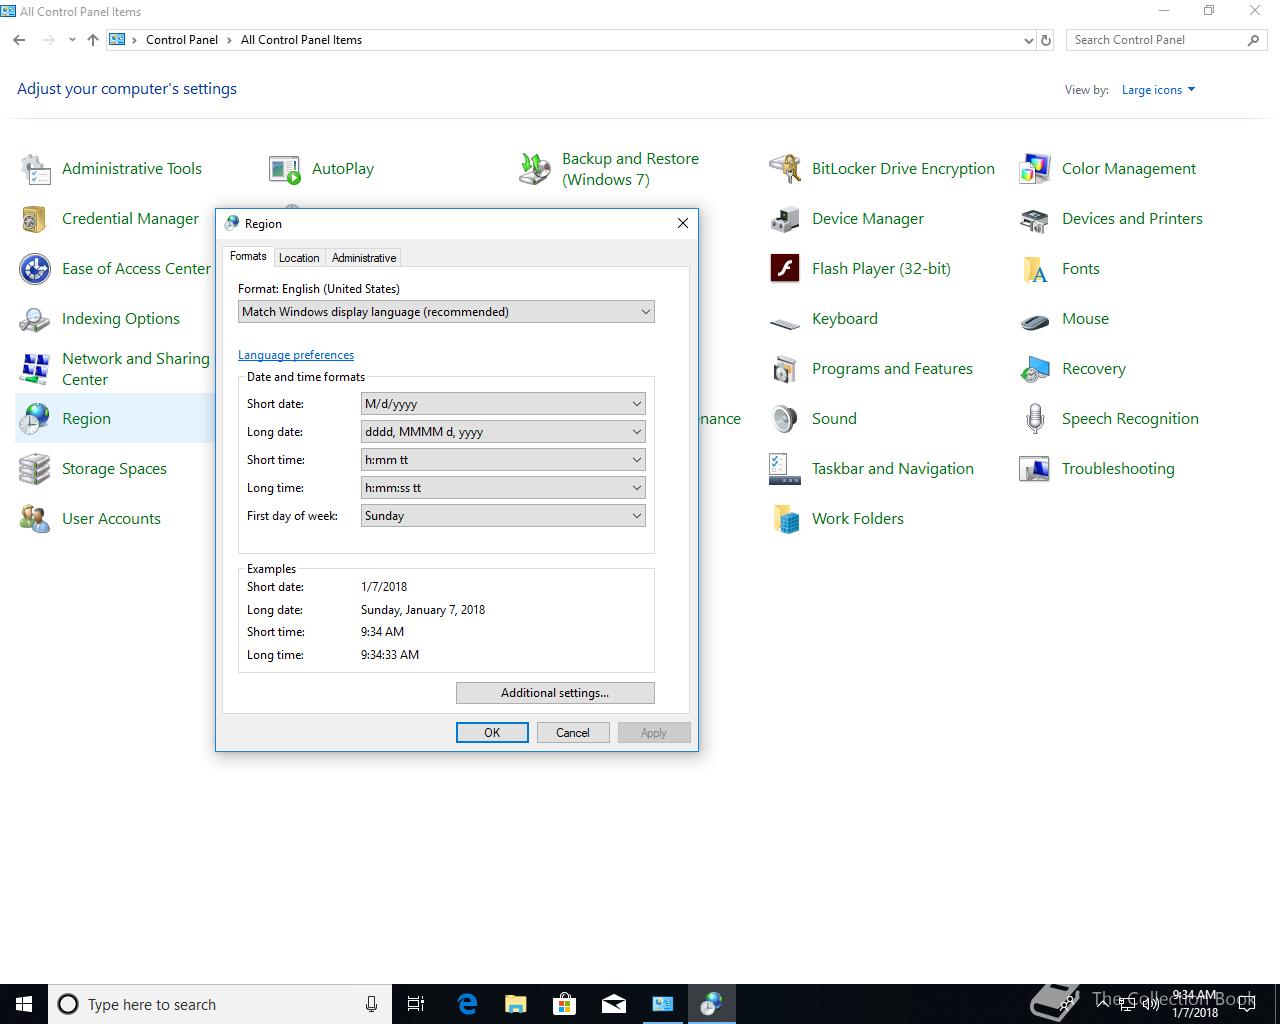Go up one level arrow
Image resolution: width=1280 pixels, height=1024 pixels.
click(x=93, y=40)
